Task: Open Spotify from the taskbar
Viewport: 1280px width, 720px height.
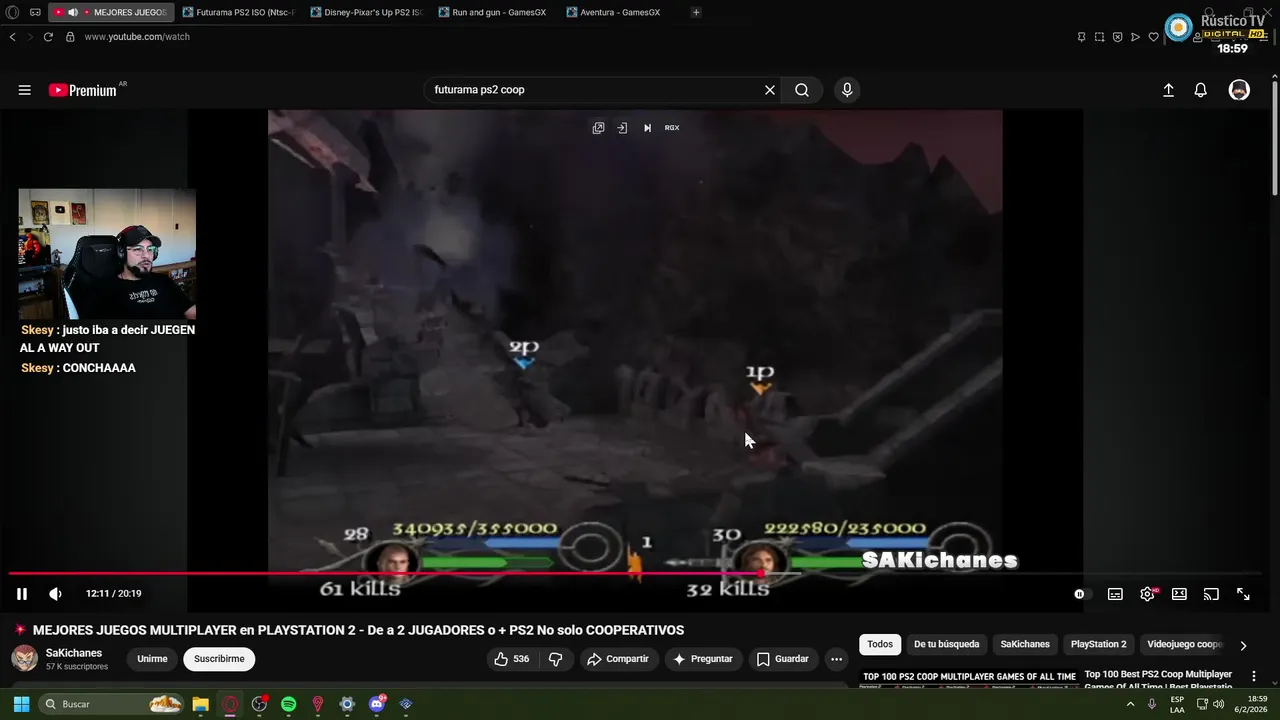Action: [x=288, y=704]
